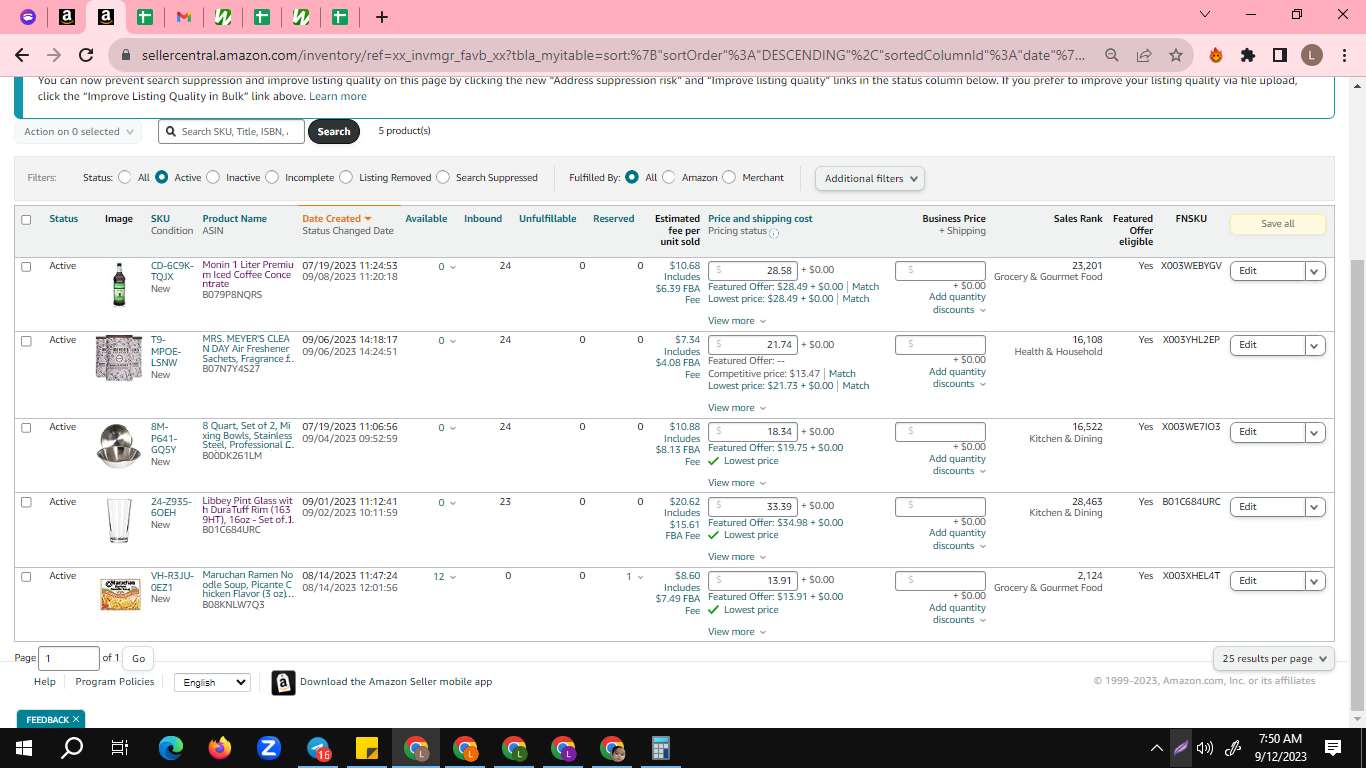Select the Inactive status filter
The width and height of the screenshot is (1366, 768).
click(x=213, y=177)
